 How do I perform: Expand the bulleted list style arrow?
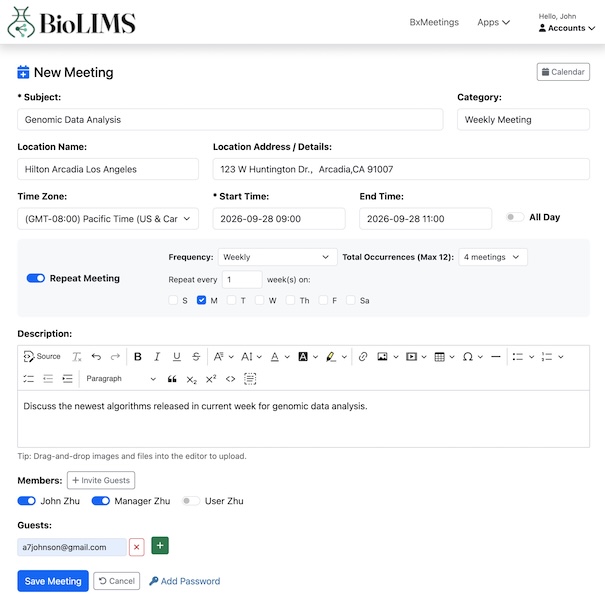(x=531, y=357)
